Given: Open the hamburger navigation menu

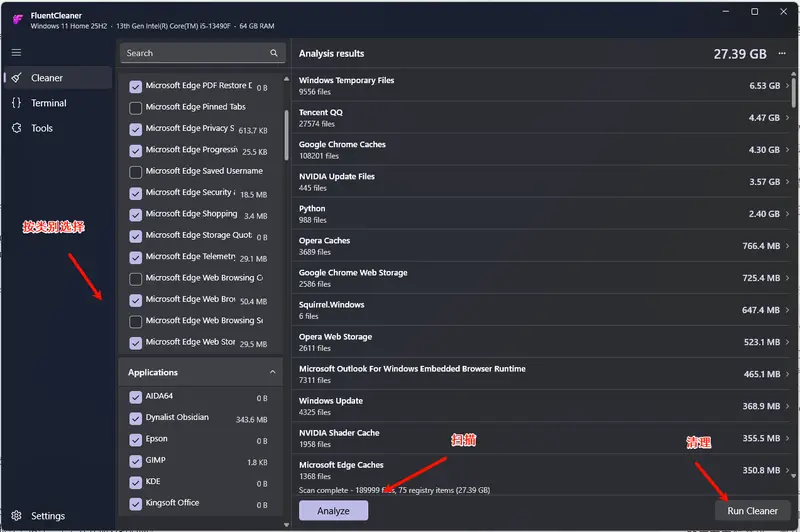Looking at the screenshot, I should coord(16,53).
